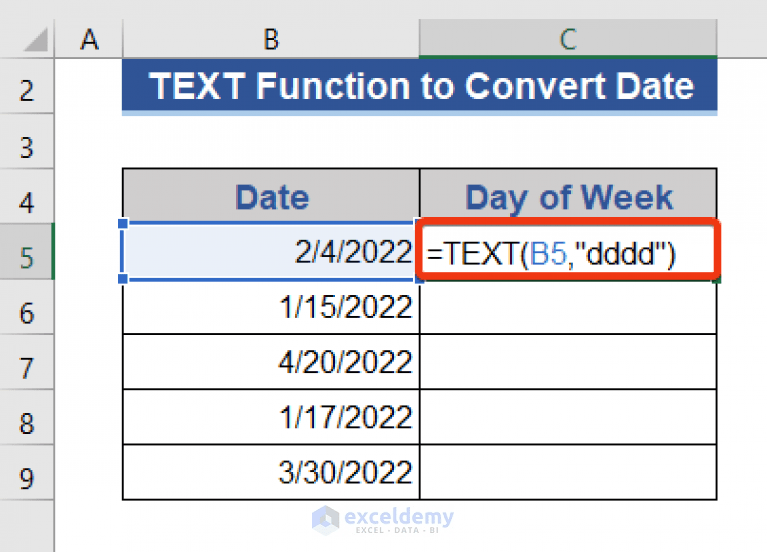
Task: Click empty Day of Week cell beside 1/15/2022
Action: 568,307
